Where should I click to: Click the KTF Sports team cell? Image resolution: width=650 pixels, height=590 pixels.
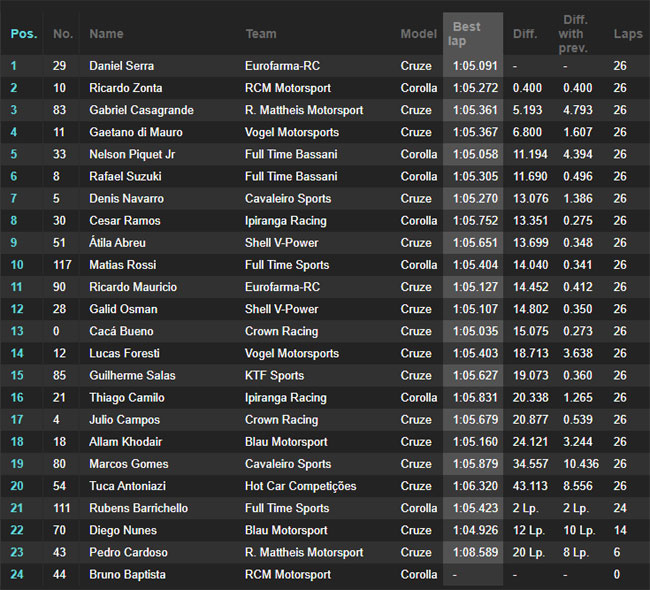point(274,375)
